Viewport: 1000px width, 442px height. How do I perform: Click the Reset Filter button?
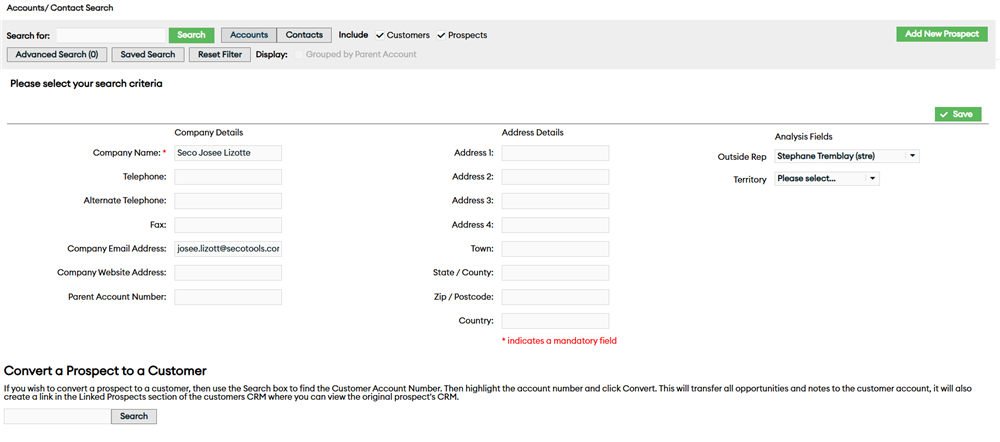pyautogui.click(x=219, y=54)
